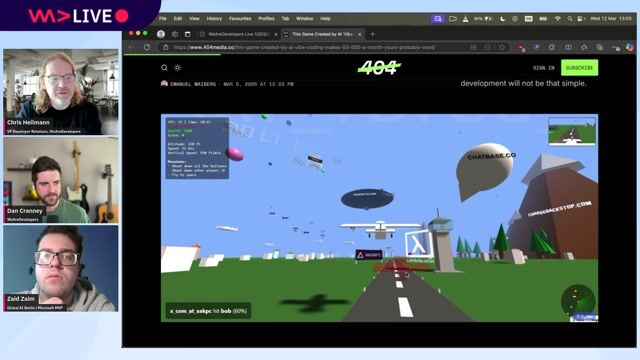Click the SIGN IN link
The image size is (640, 360).
click(x=544, y=68)
